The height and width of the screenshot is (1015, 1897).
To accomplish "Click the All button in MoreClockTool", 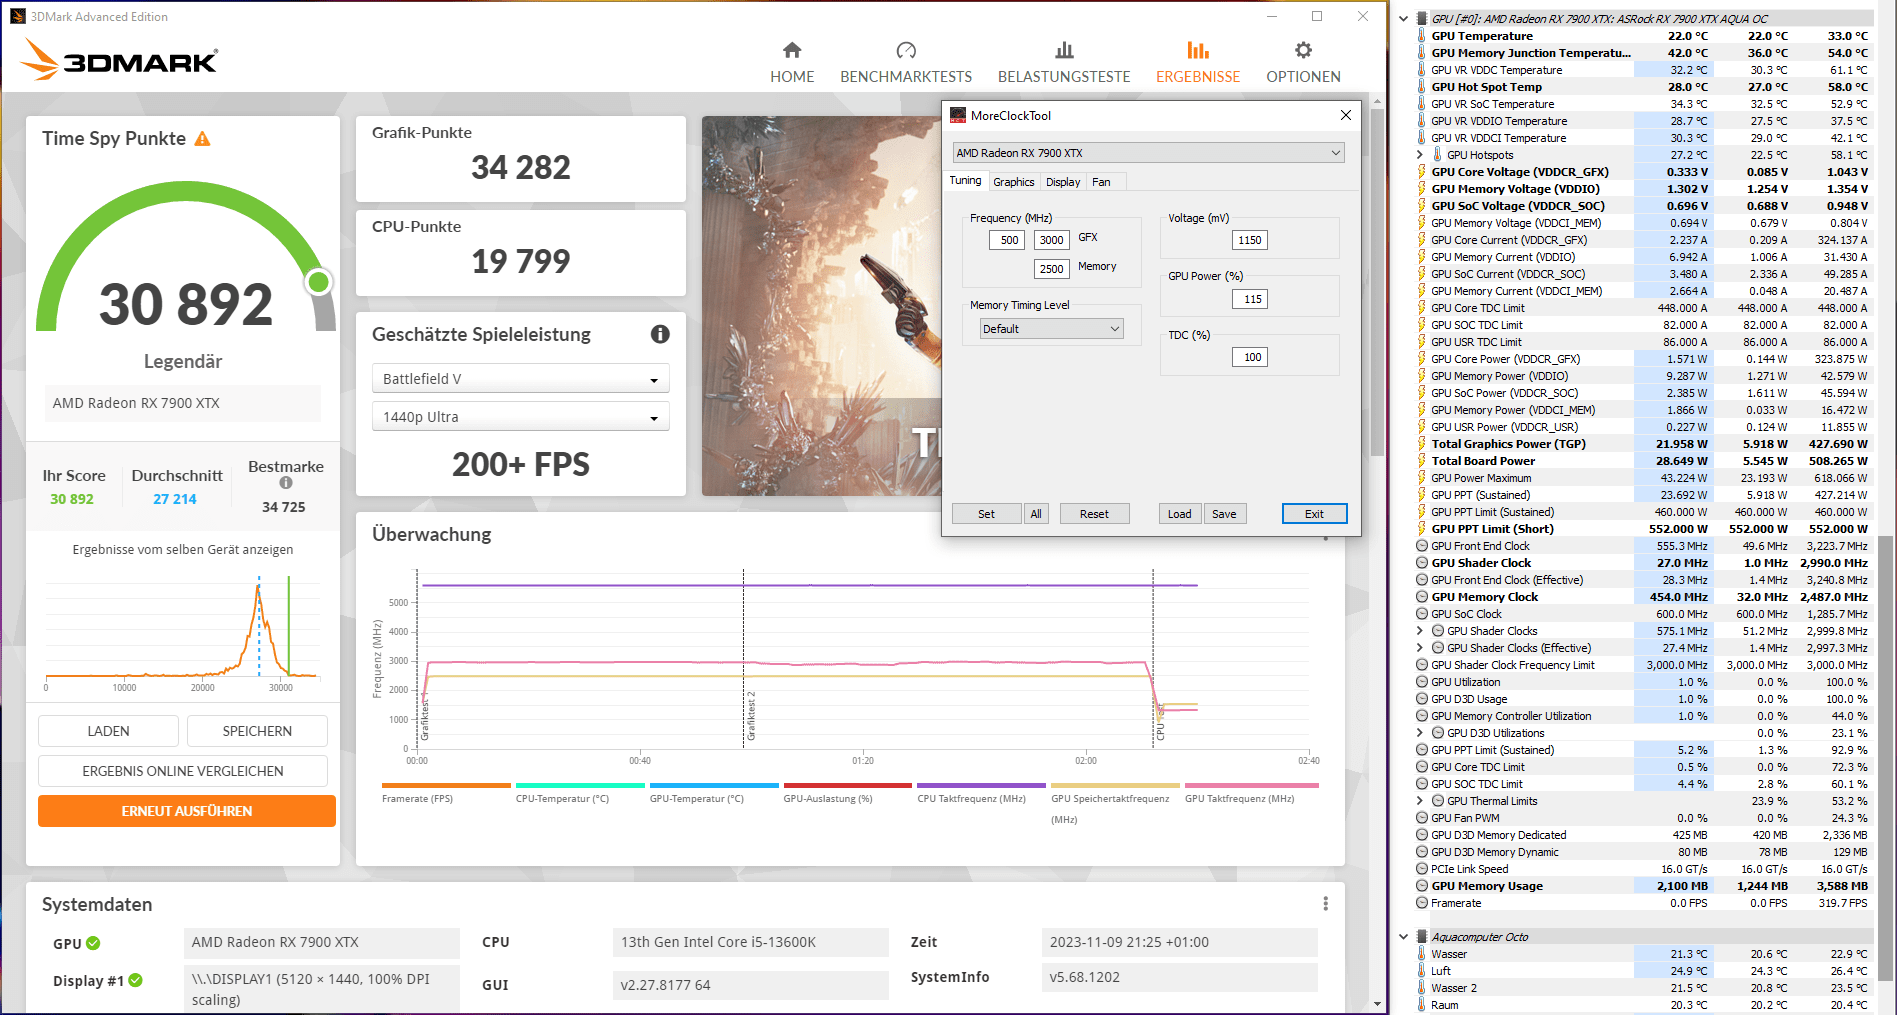I will [1036, 514].
